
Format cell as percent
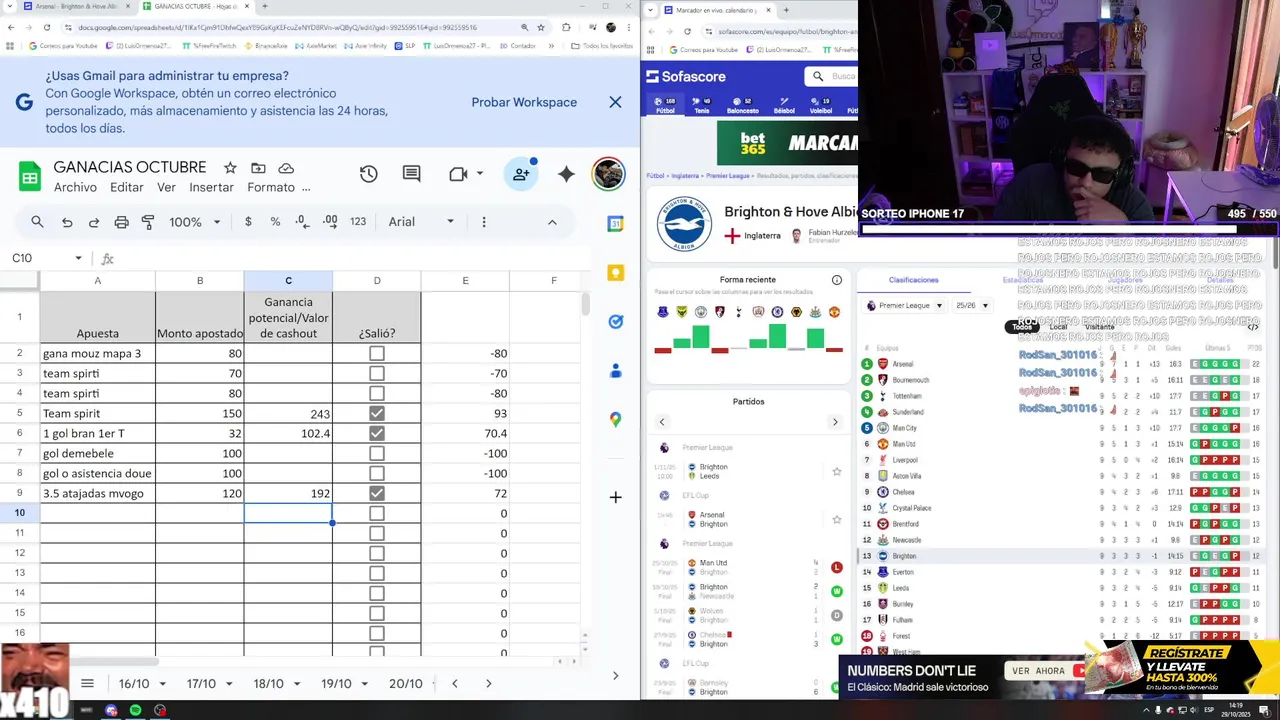tap(275, 222)
